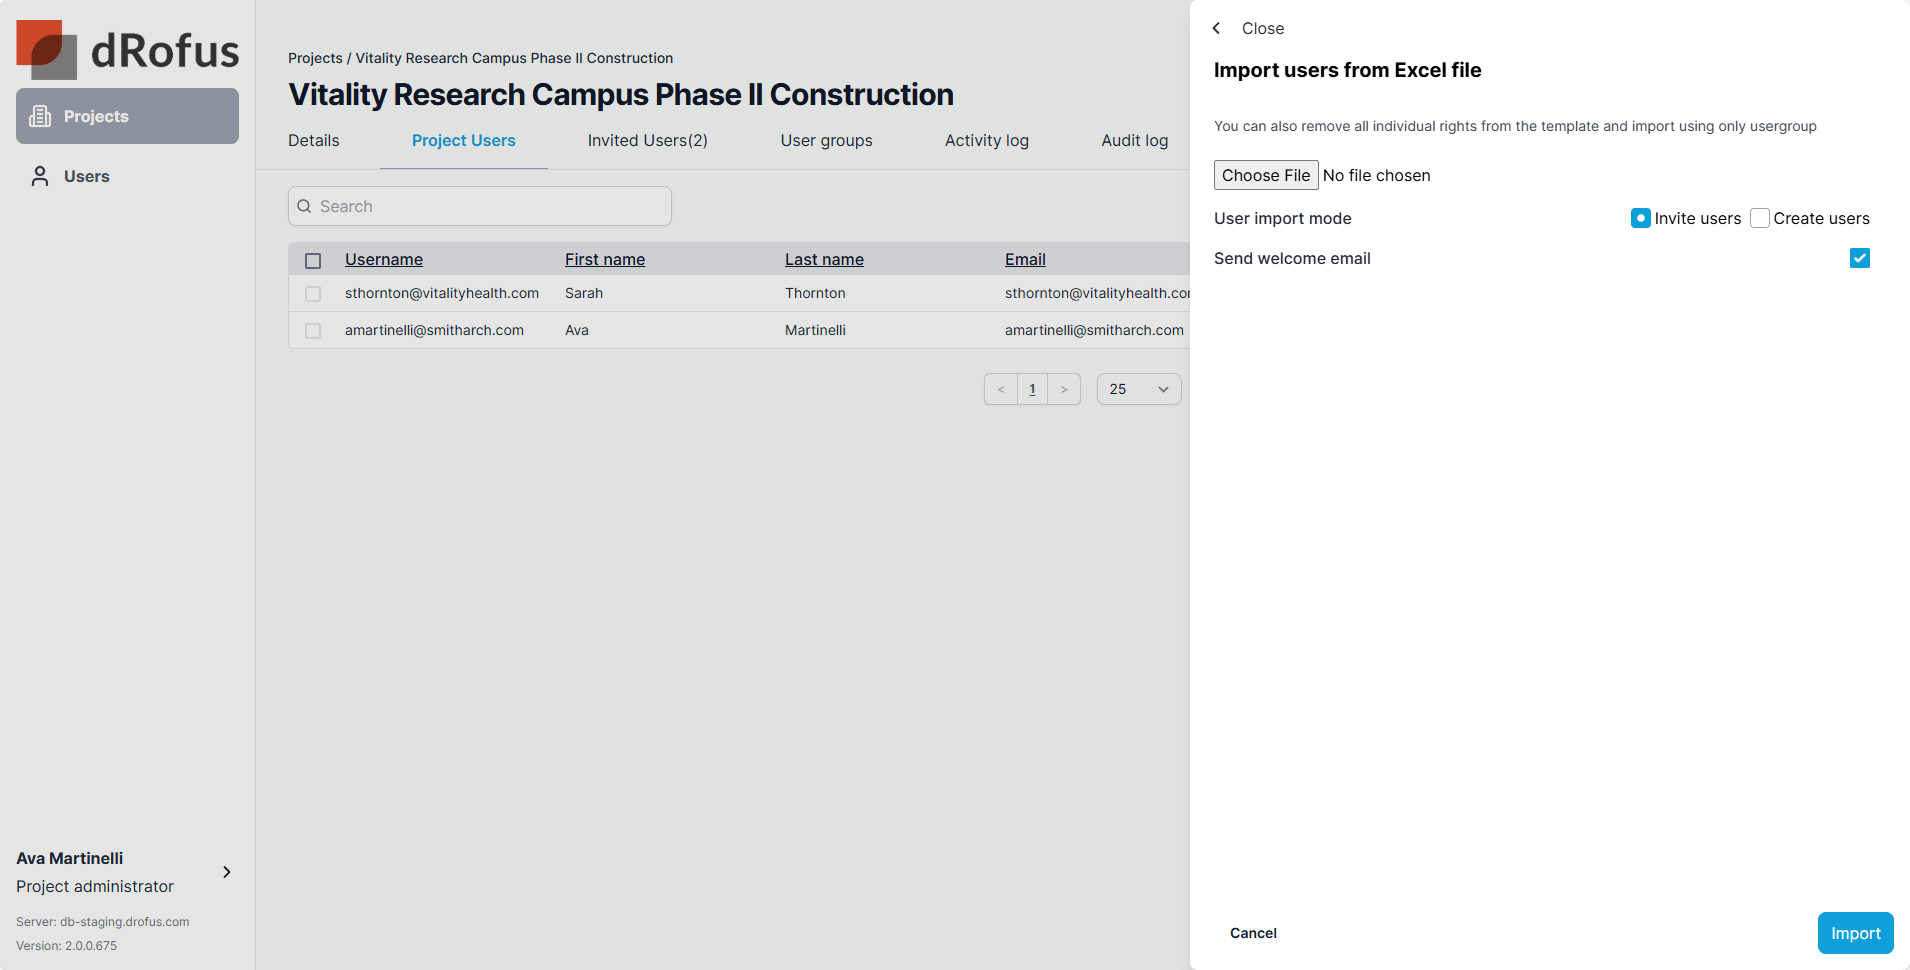
Task: Open the 25 rows-per-page dropdown
Action: point(1139,389)
